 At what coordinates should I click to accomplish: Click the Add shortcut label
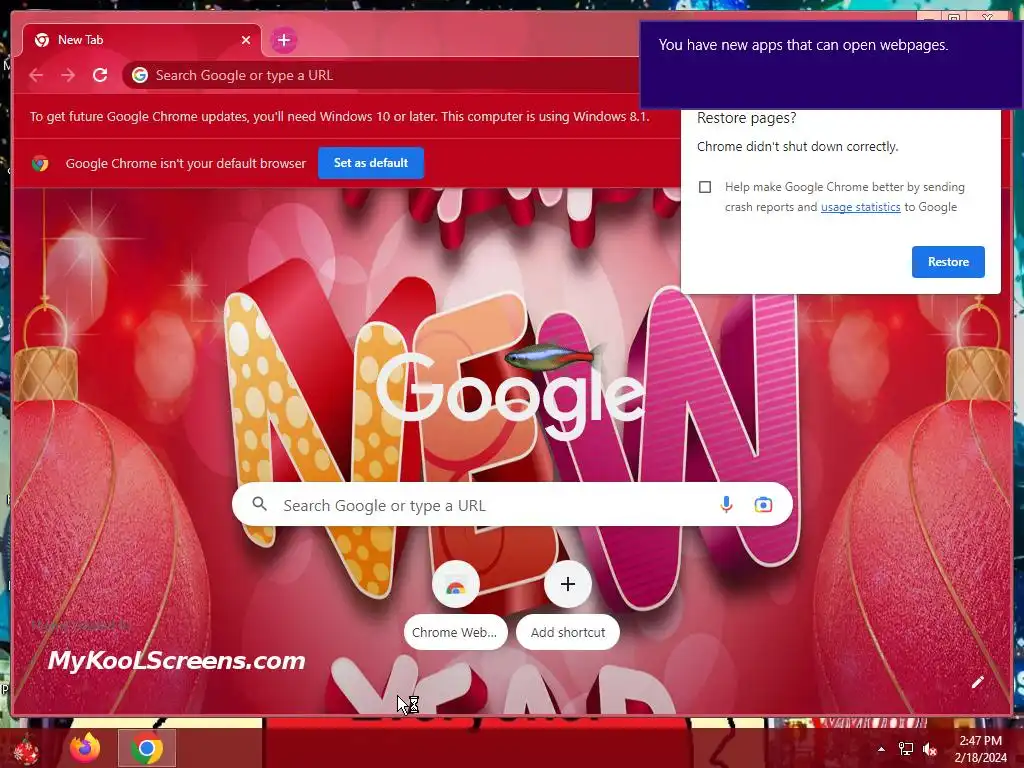(568, 632)
